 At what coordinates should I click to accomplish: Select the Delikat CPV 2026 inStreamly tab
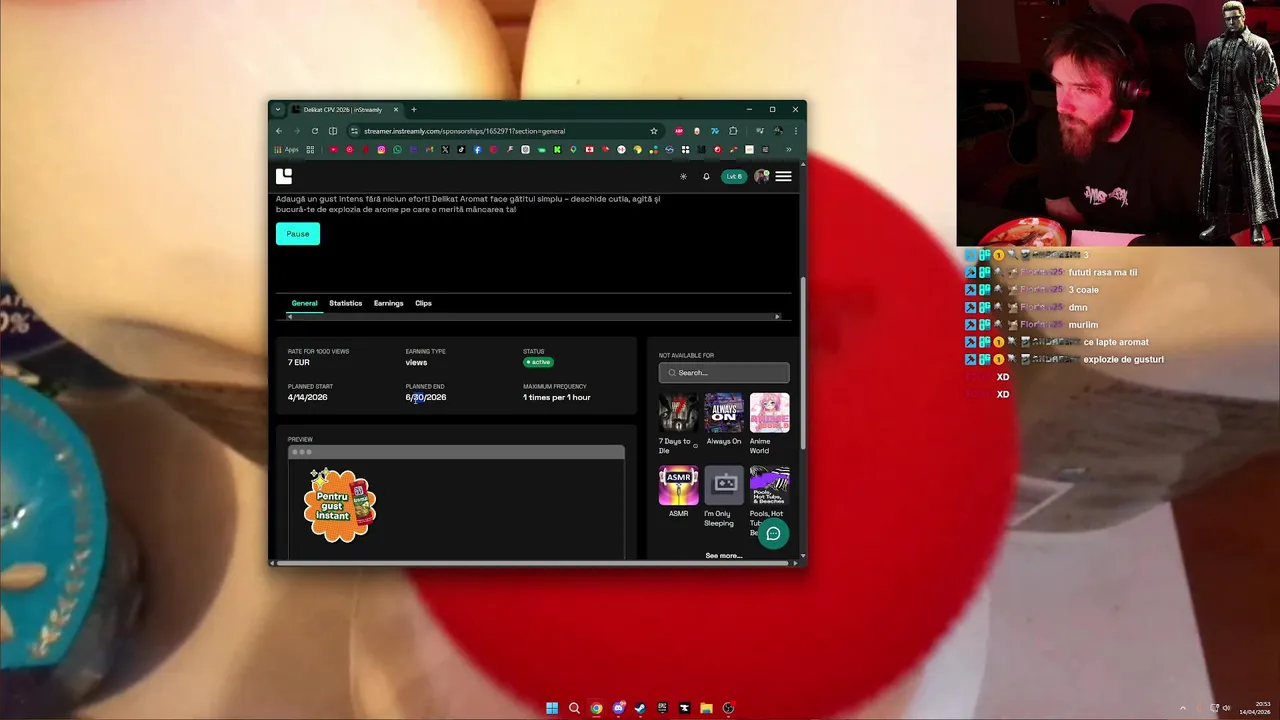pyautogui.click(x=345, y=110)
